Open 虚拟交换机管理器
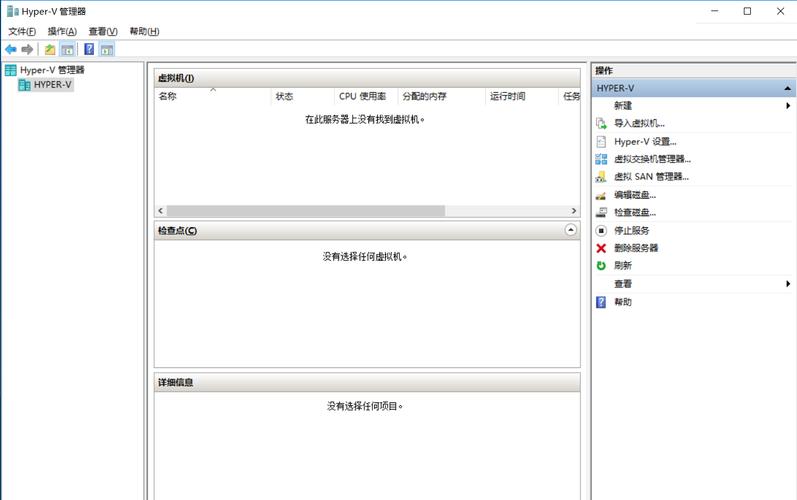The height and width of the screenshot is (500, 797). tap(652, 159)
